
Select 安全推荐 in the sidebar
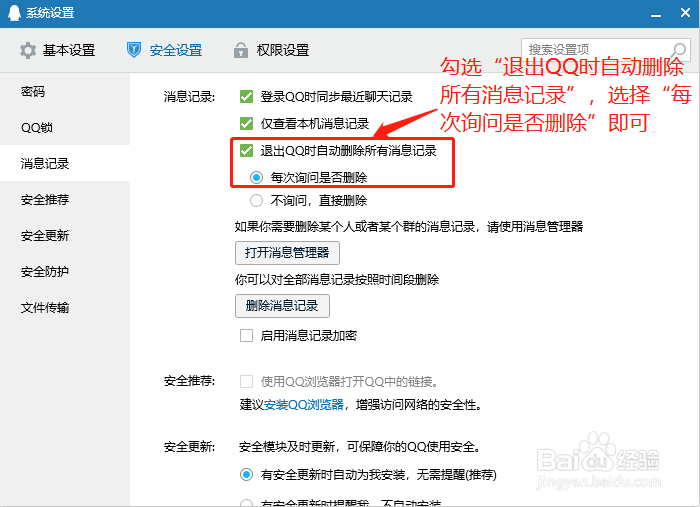tap(65, 199)
